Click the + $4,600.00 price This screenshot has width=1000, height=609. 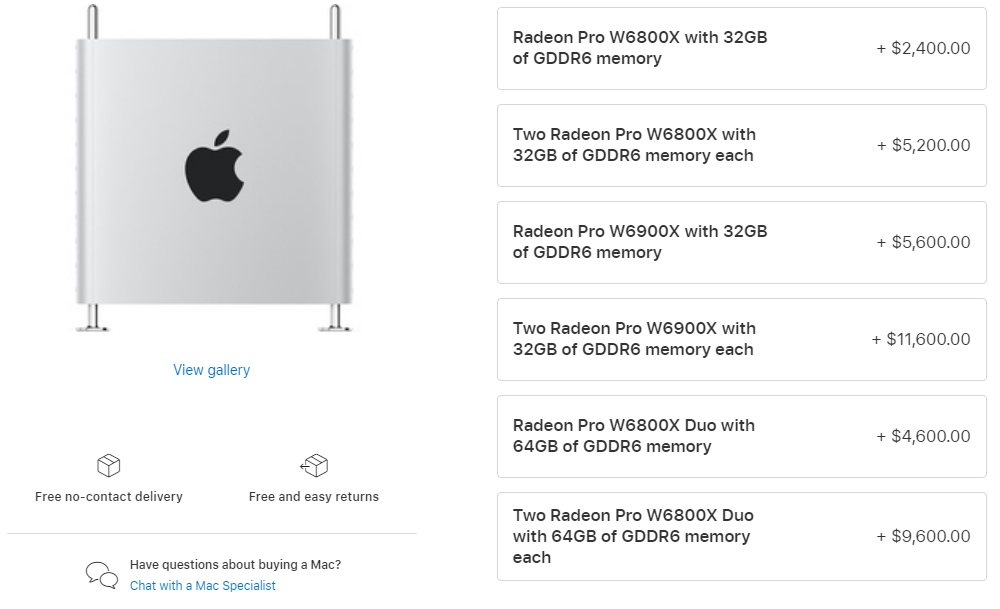[x=923, y=436]
